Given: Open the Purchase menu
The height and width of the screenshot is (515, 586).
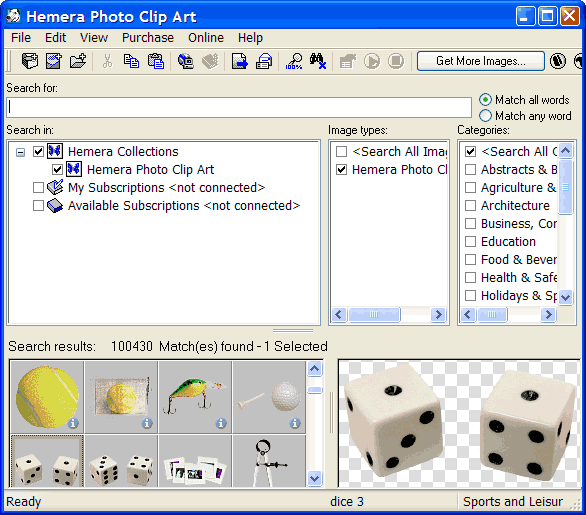Looking at the screenshot, I should [148, 38].
